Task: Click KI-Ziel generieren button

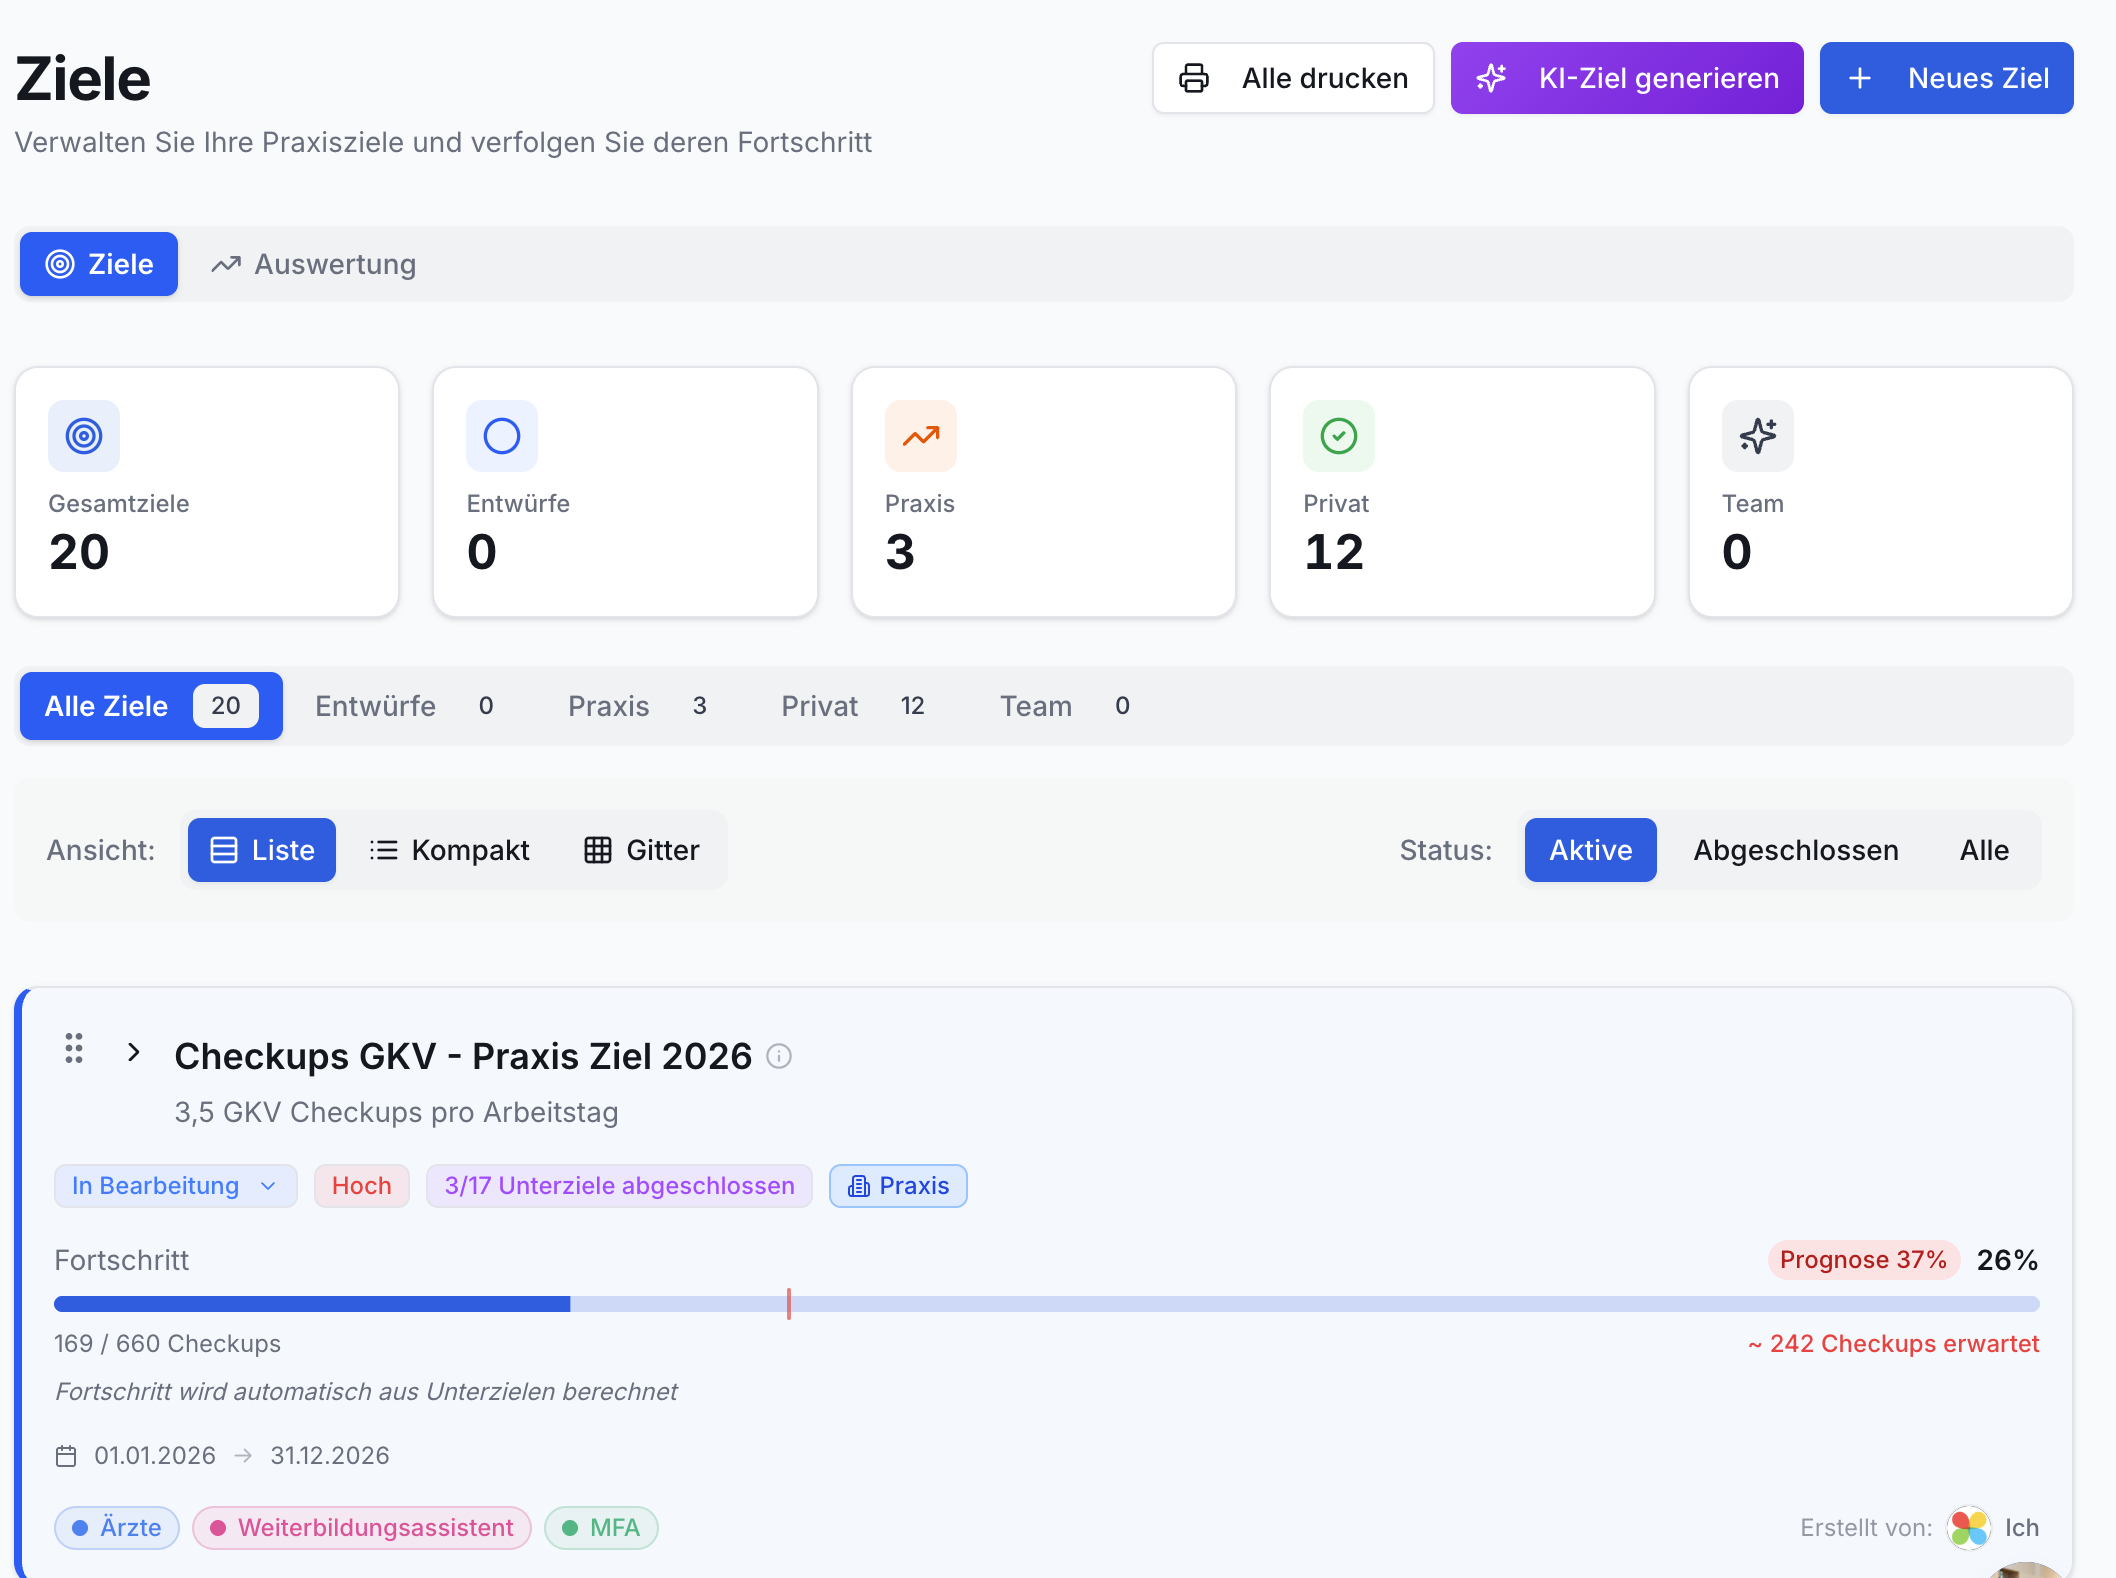Action: click(1627, 78)
